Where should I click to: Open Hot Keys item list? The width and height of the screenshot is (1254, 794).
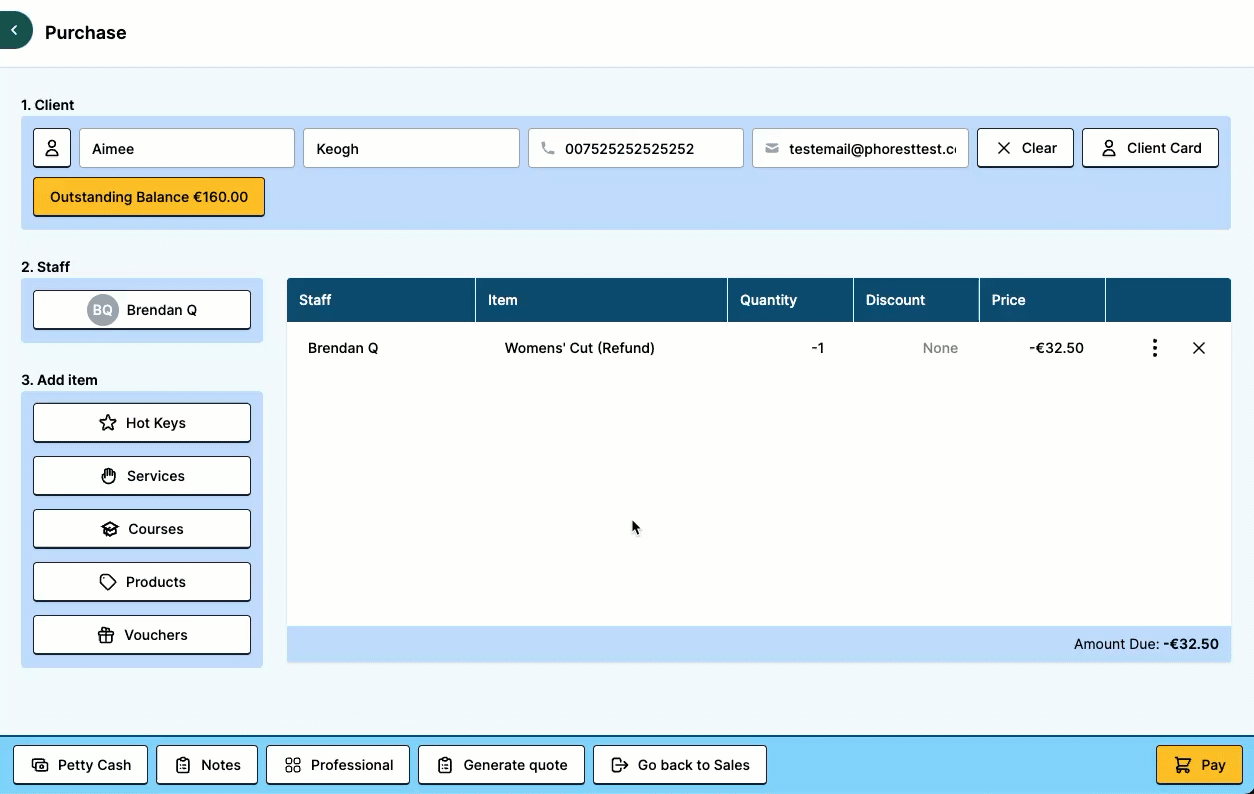point(142,423)
